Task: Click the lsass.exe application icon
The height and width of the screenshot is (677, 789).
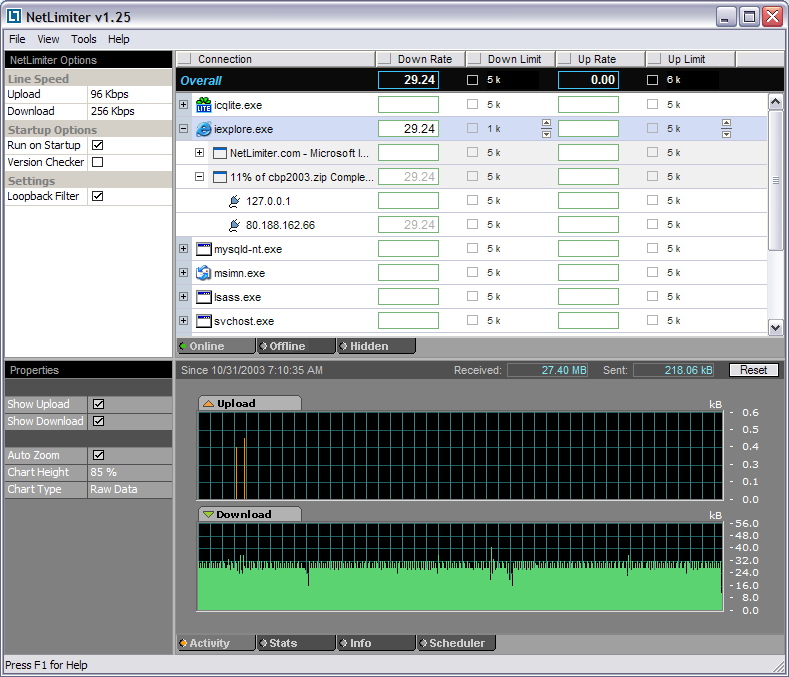Action: 203,297
